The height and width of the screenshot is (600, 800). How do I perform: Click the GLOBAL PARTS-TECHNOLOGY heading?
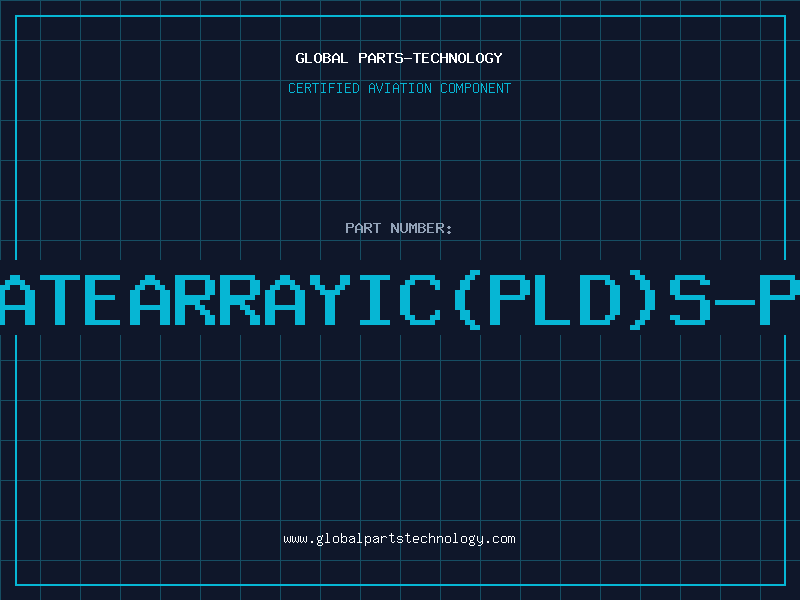[x=399, y=58]
